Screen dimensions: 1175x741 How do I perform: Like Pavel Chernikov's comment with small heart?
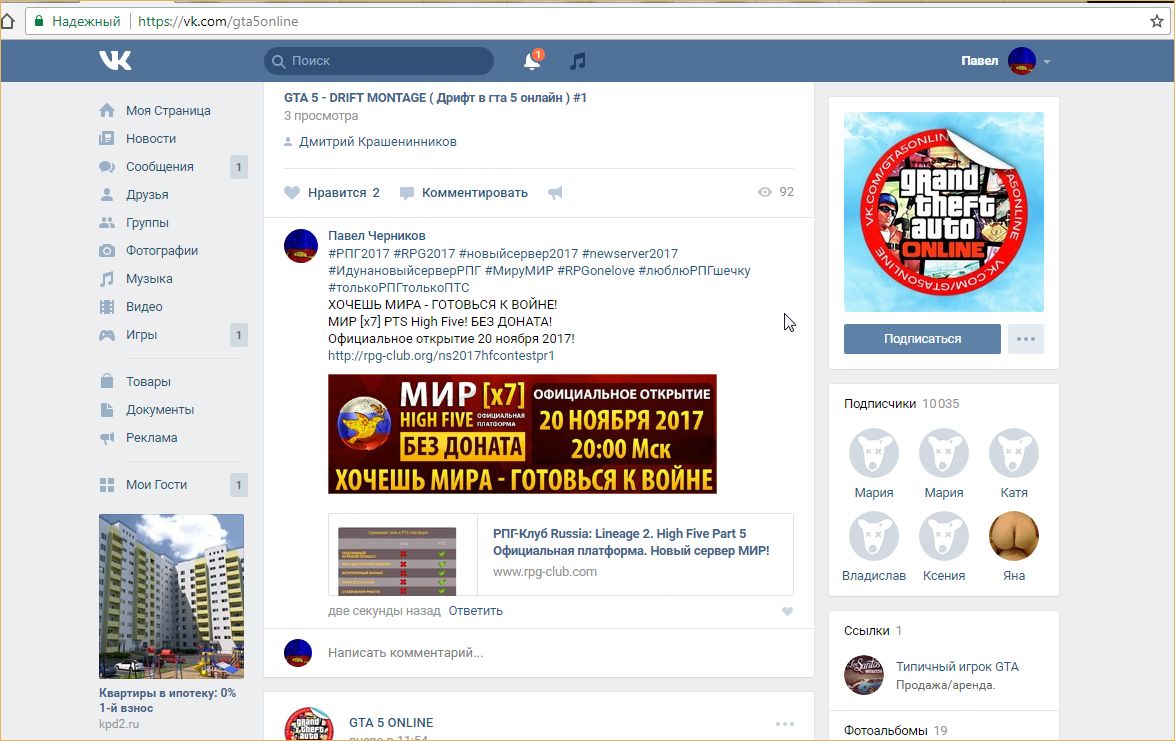[x=788, y=611]
